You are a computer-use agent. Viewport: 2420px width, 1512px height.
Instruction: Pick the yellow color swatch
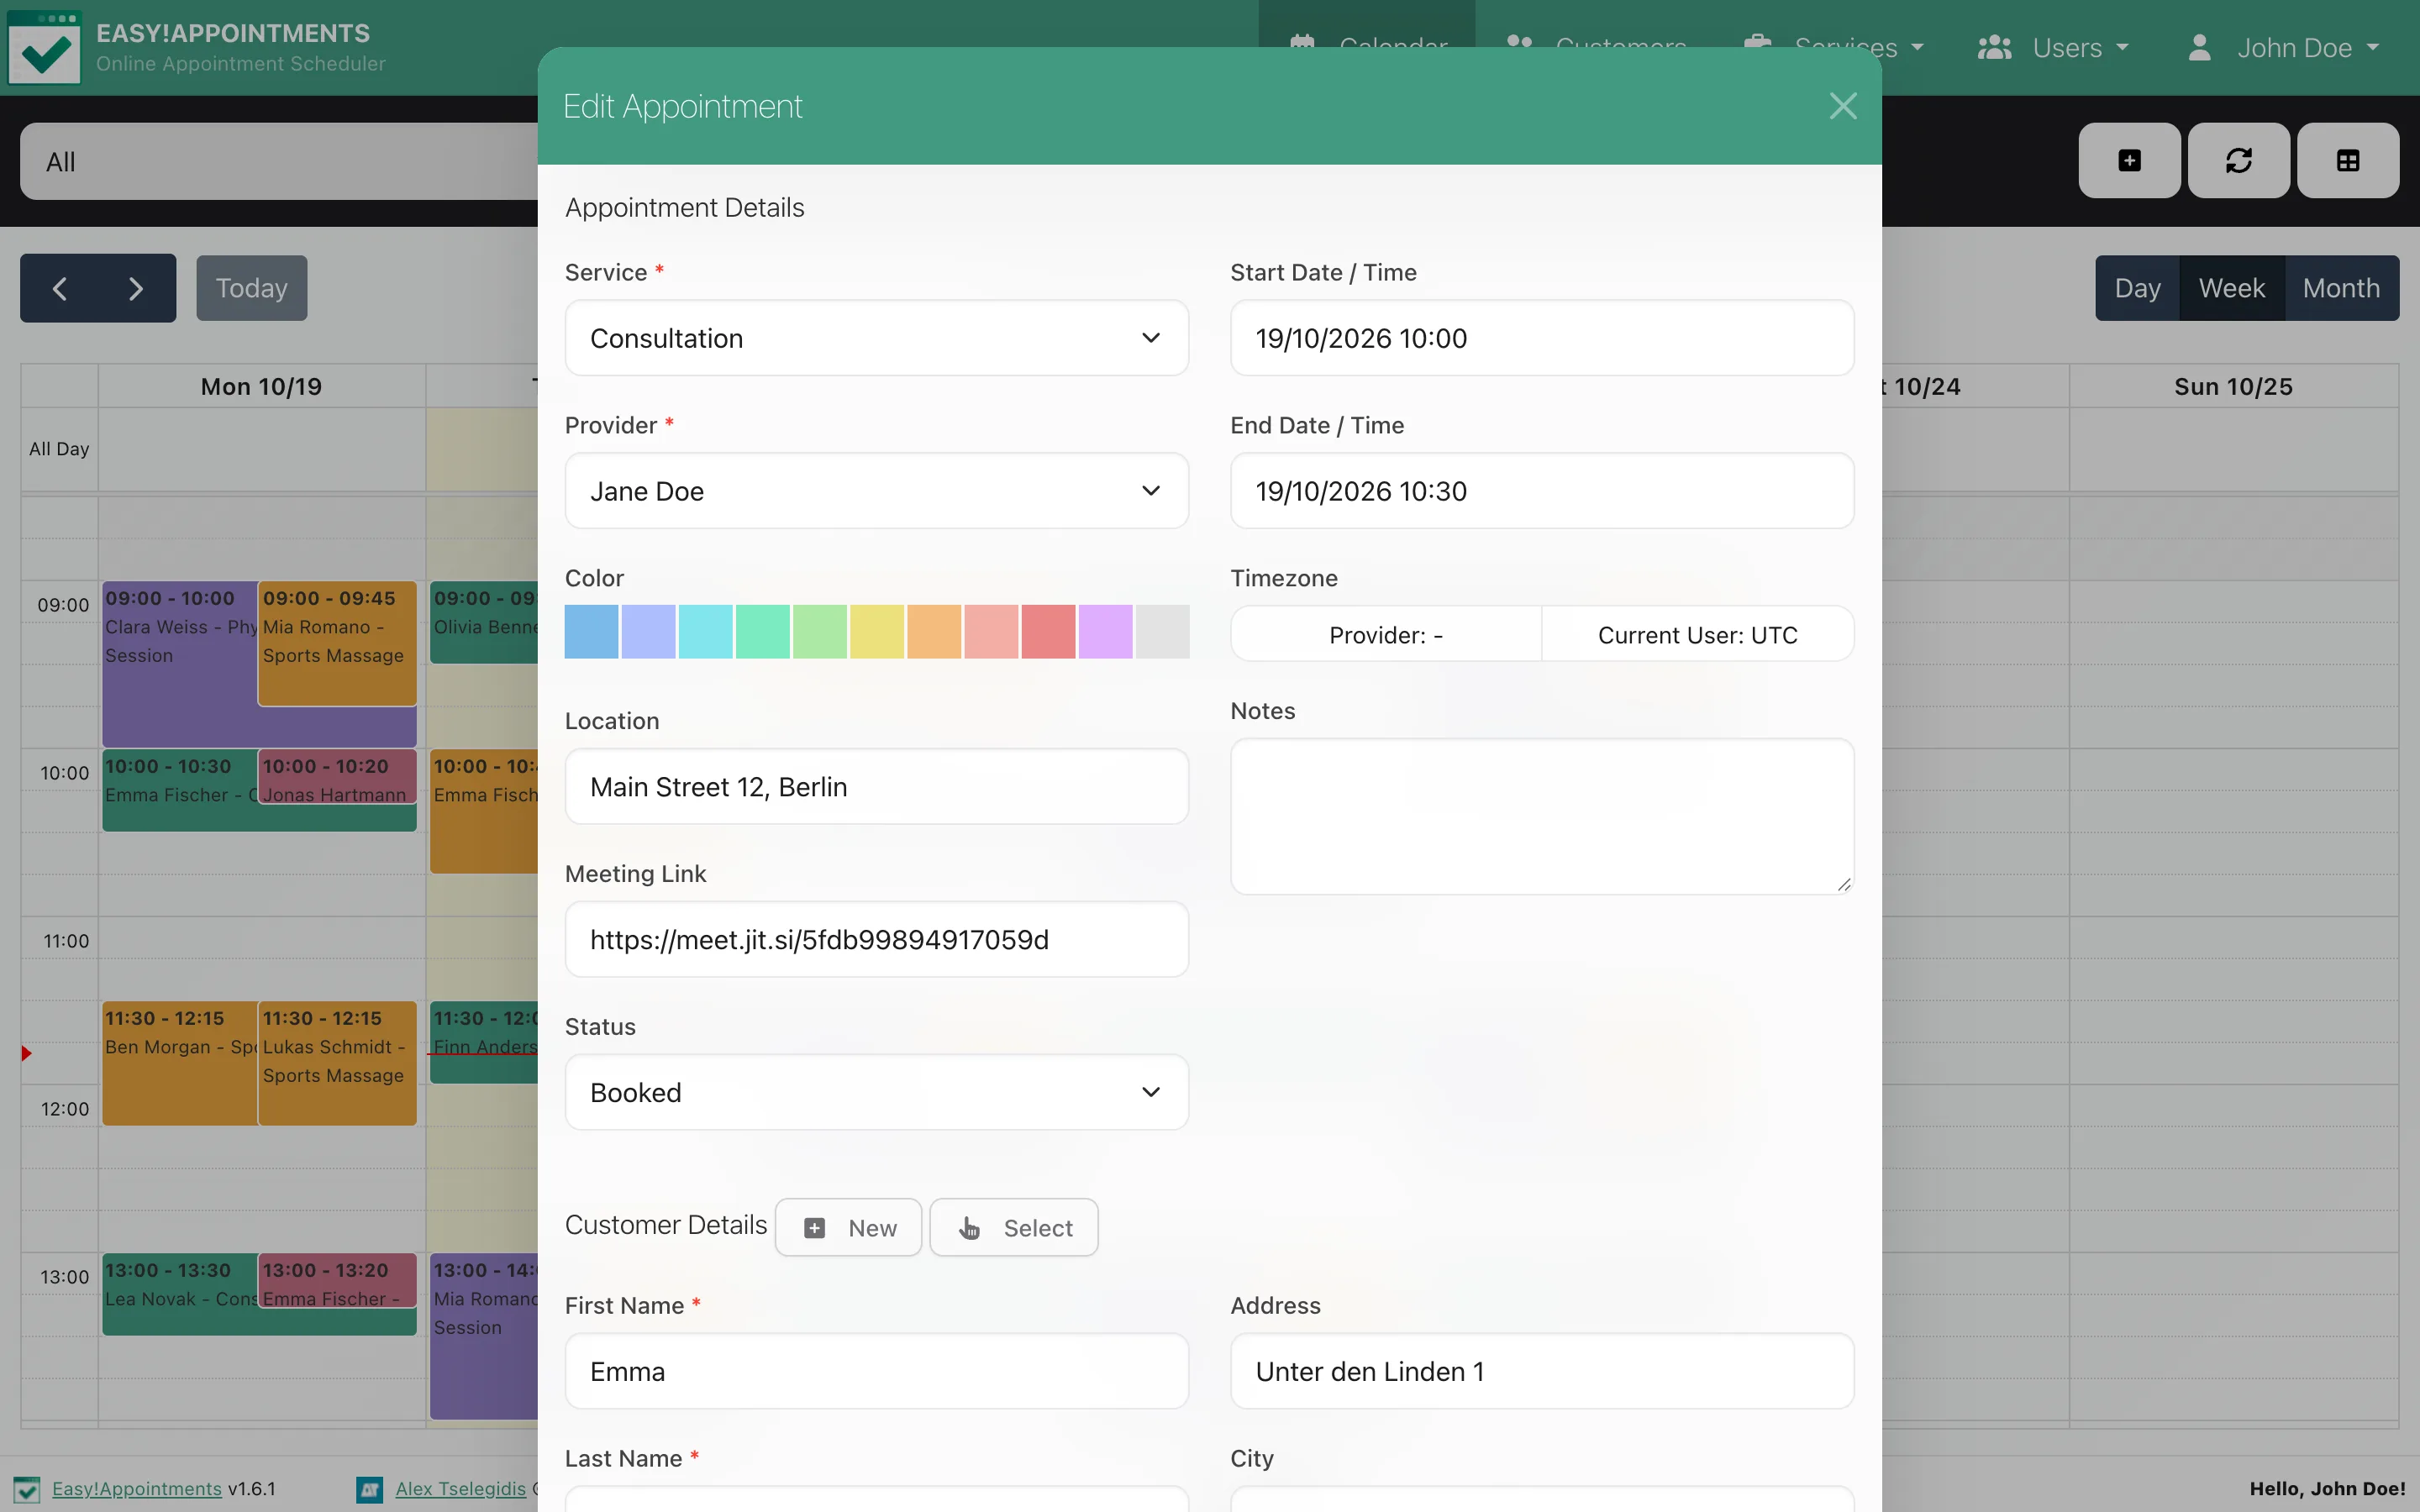point(876,632)
